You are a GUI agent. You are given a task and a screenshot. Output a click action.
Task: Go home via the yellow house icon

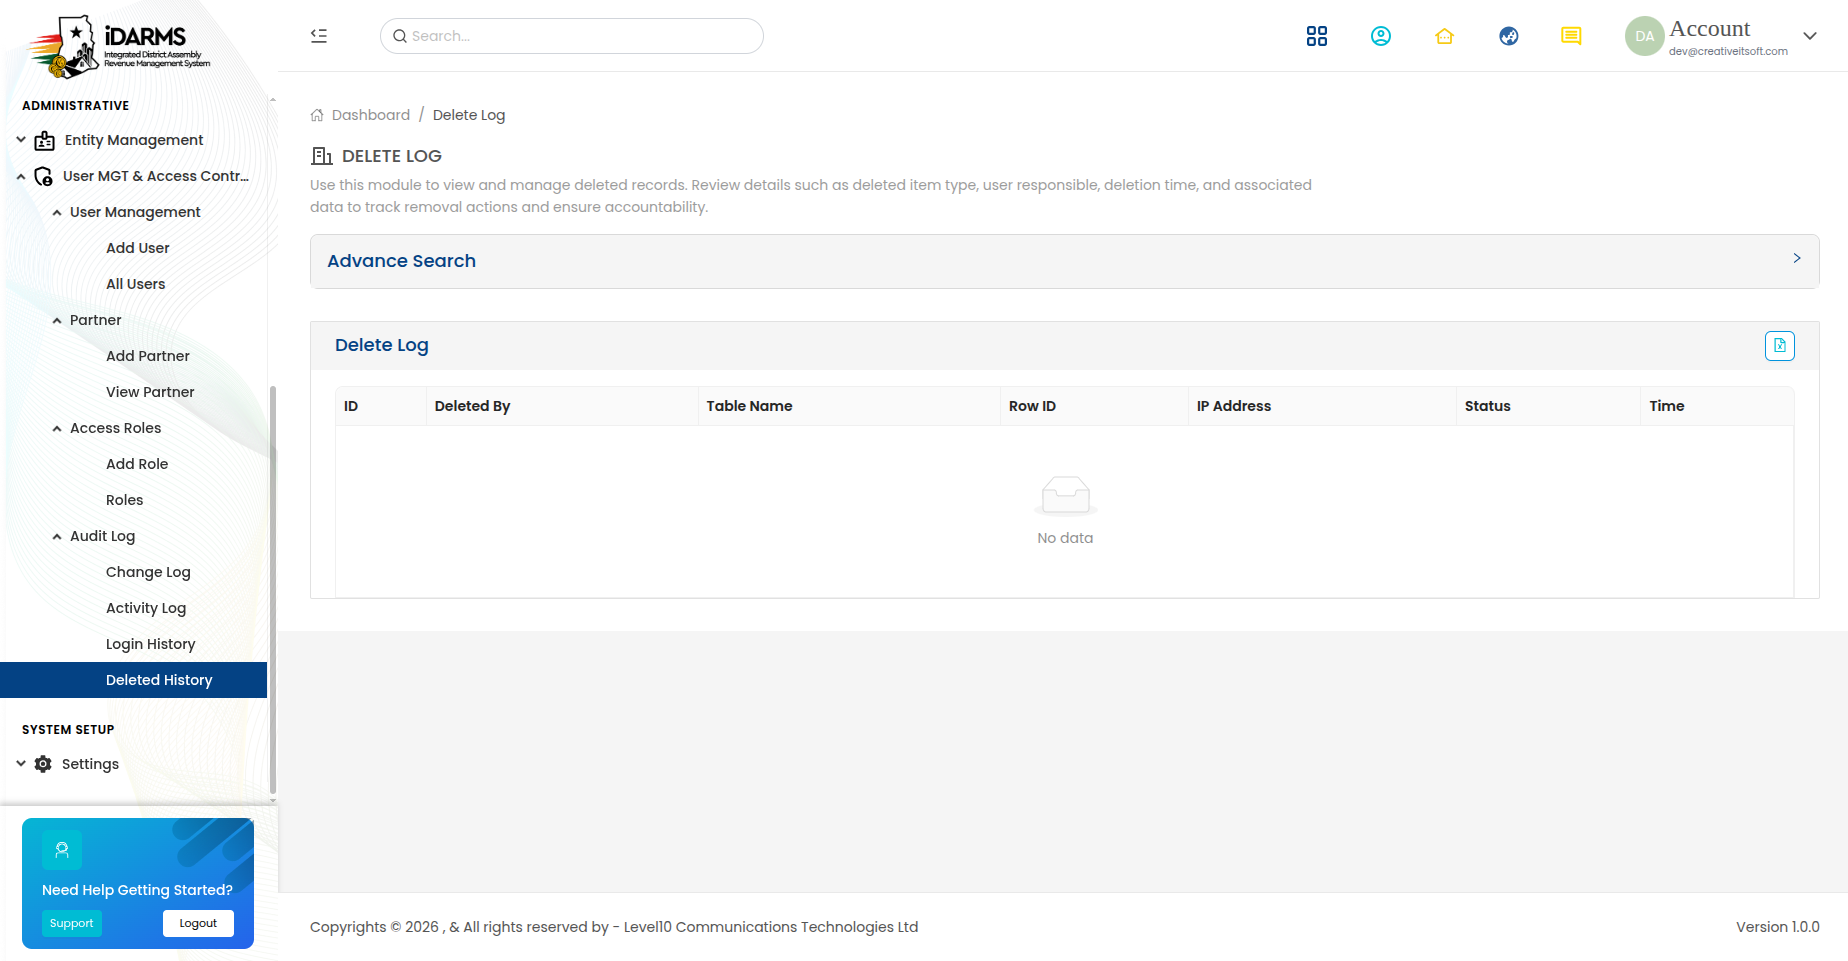tap(1444, 36)
